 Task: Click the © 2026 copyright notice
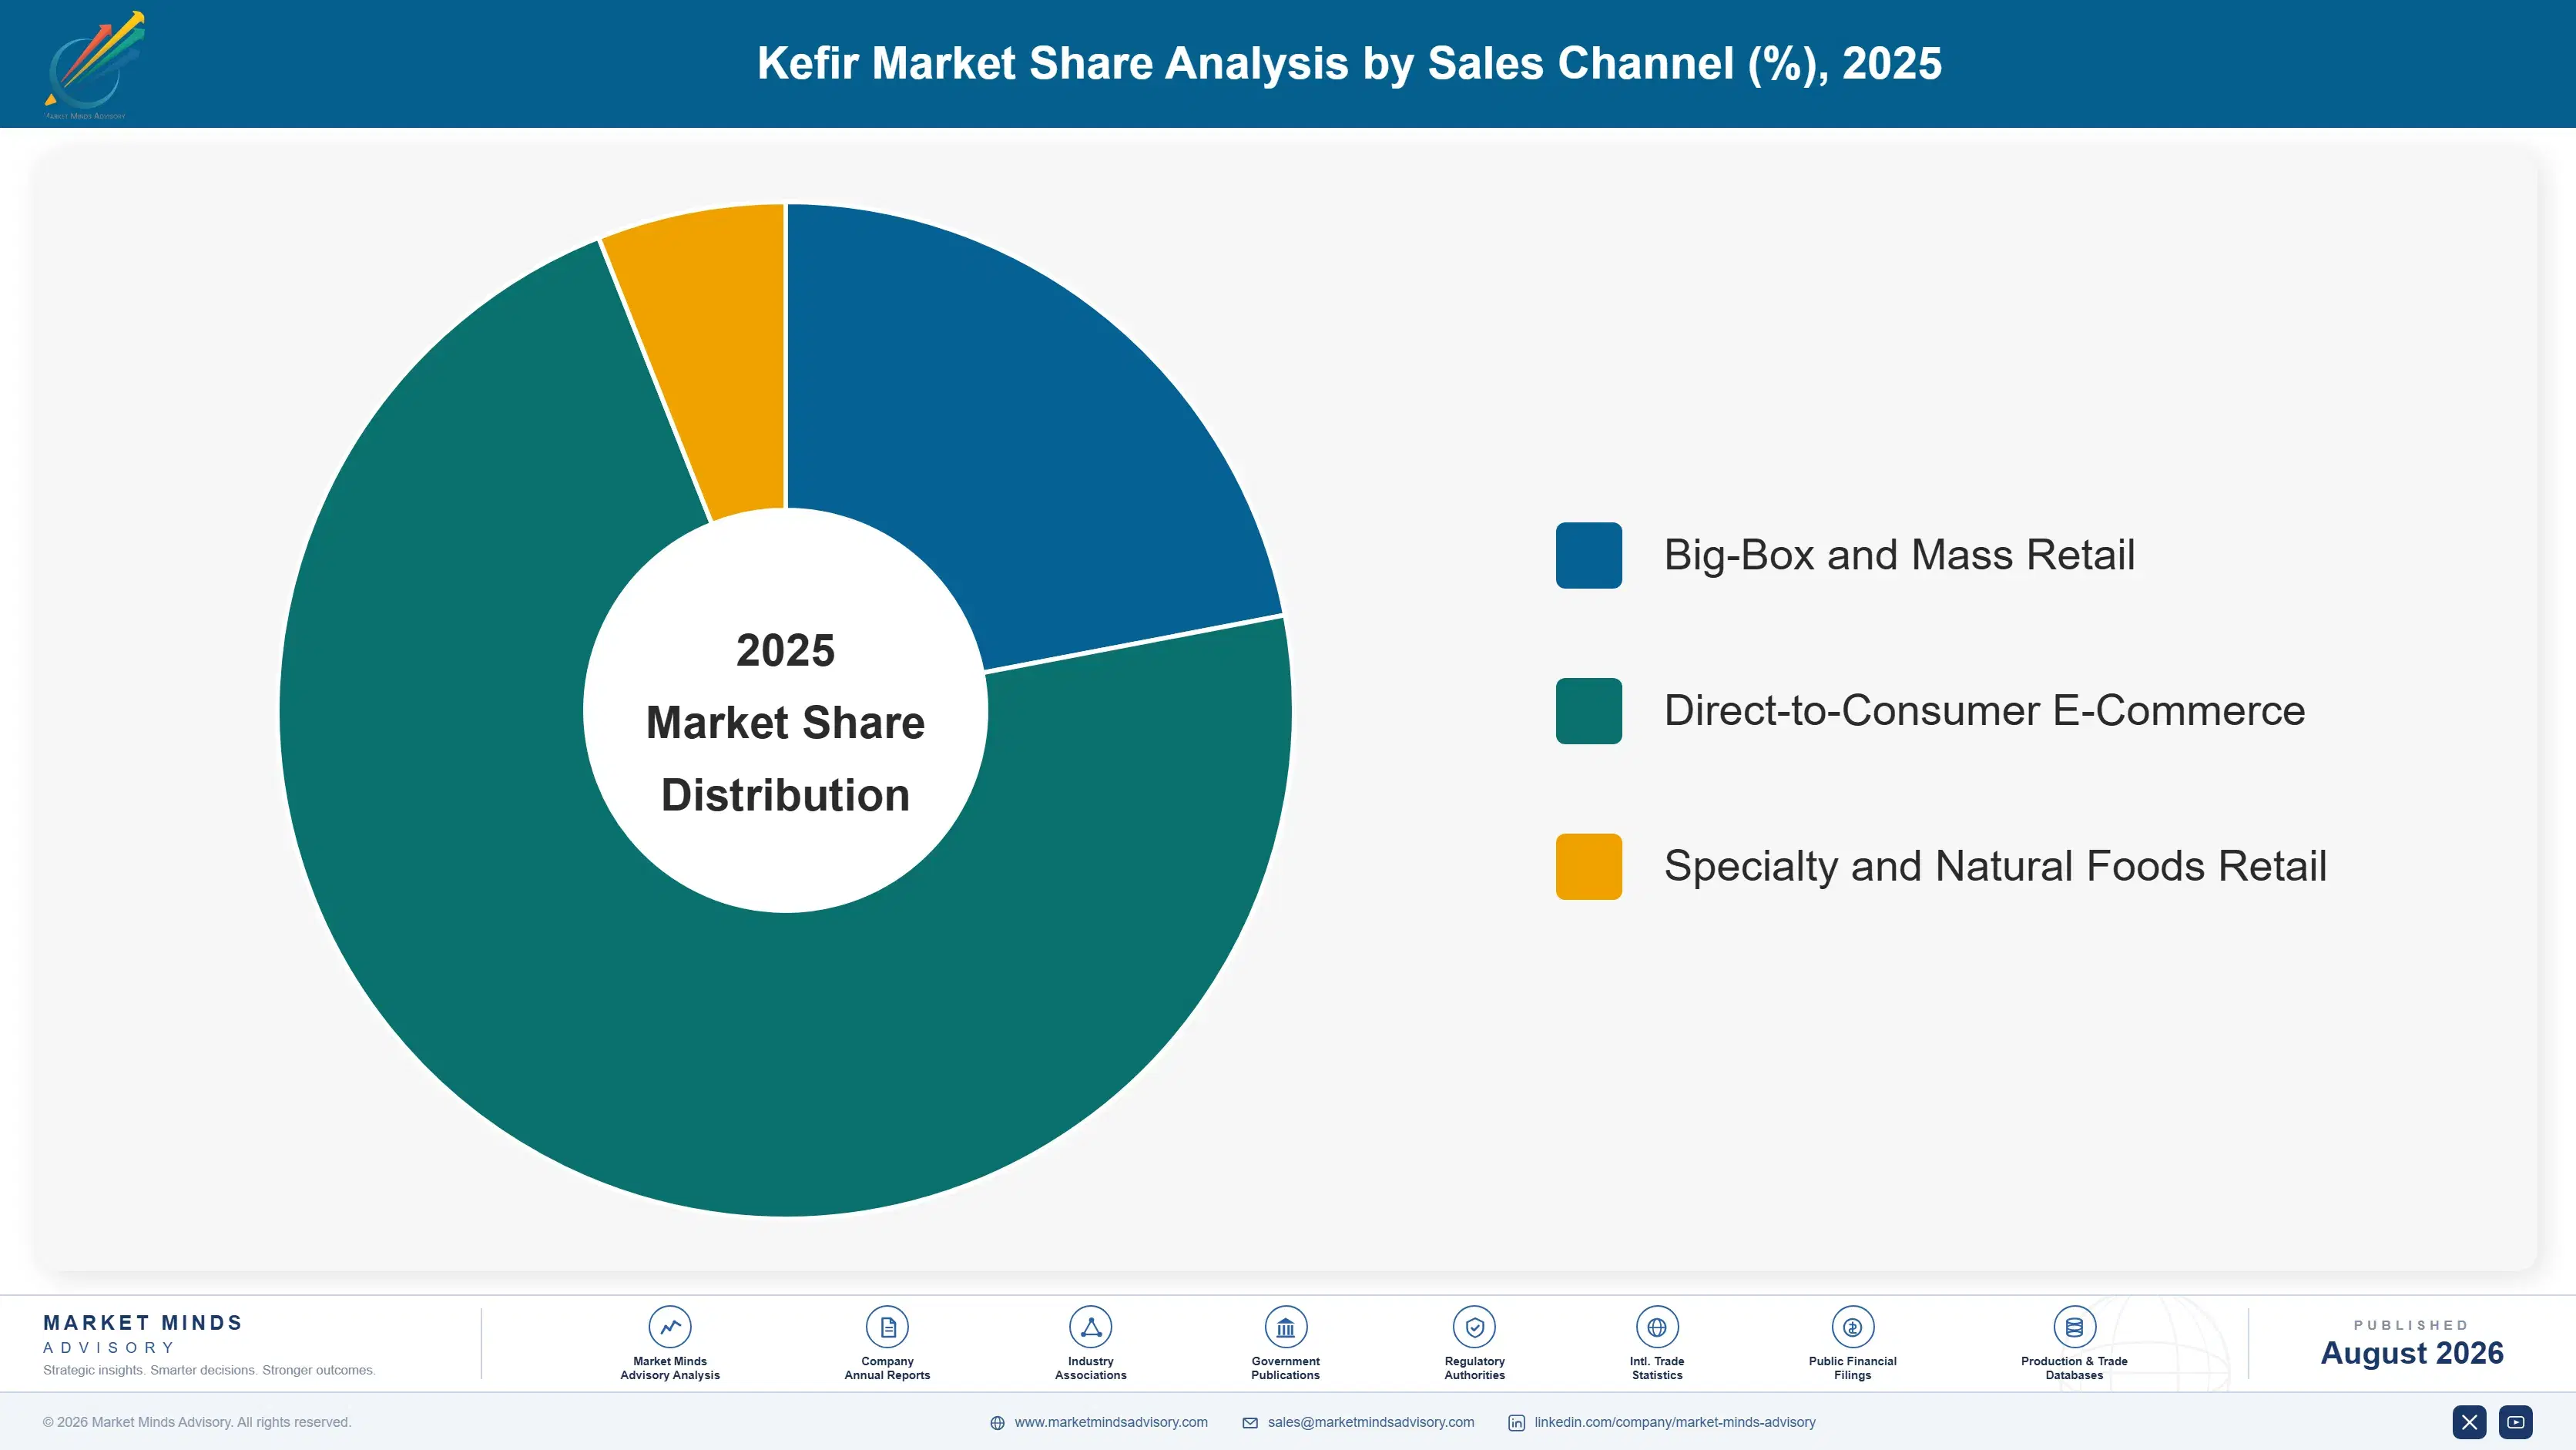[197, 1422]
